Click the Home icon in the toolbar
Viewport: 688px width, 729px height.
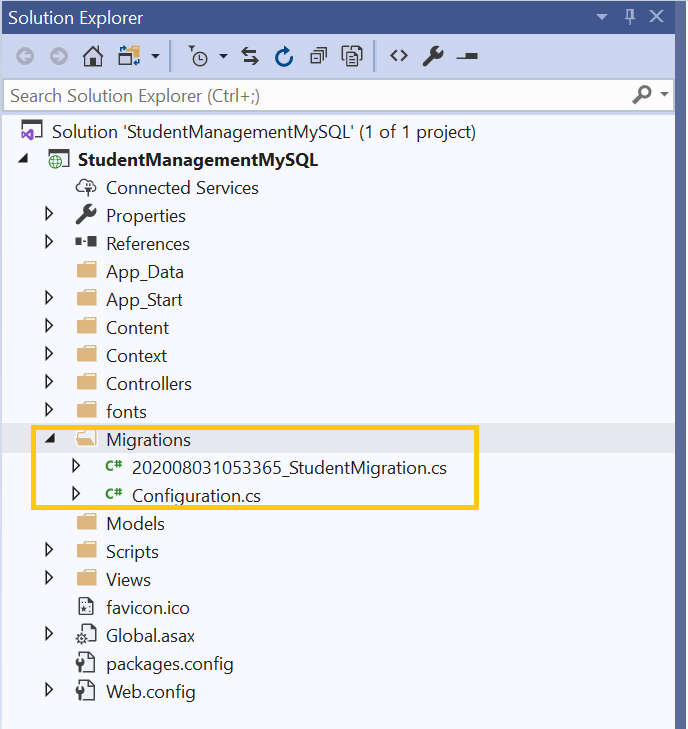pyautogui.click(x=92, y=57)
